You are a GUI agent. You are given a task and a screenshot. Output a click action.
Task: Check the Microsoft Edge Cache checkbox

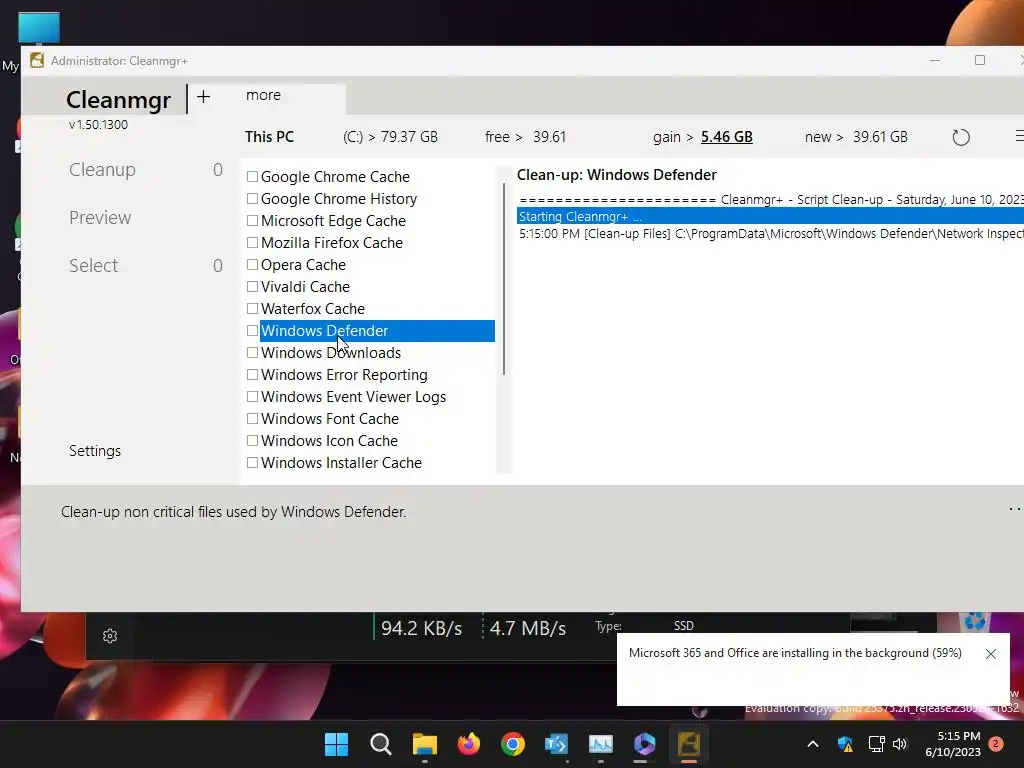pyautogui.click(x=252, y=221)
